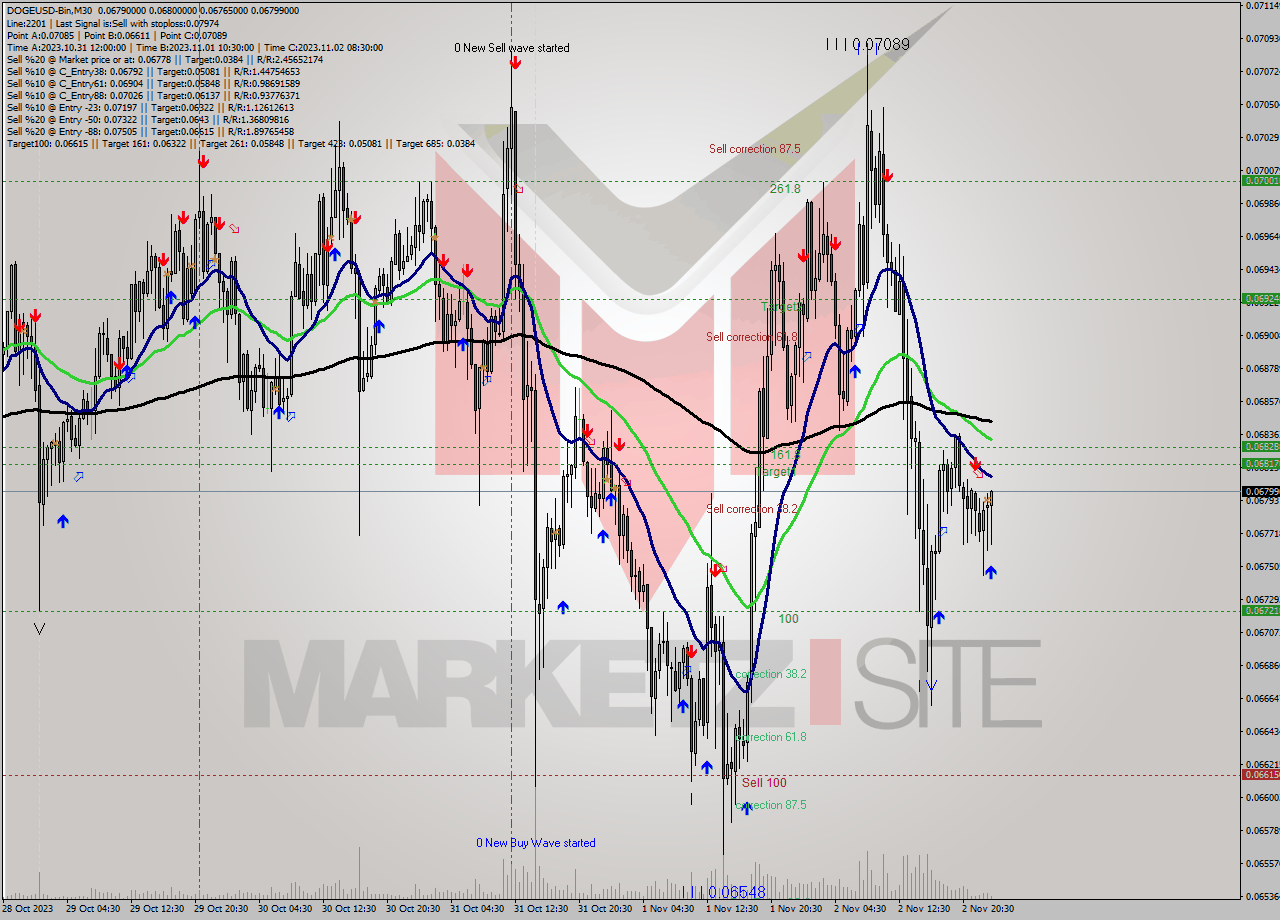Image resolution: width=1280 pixels, height=920 pixels.
Task: Click the green '100' level label
Action: [788, 619]
